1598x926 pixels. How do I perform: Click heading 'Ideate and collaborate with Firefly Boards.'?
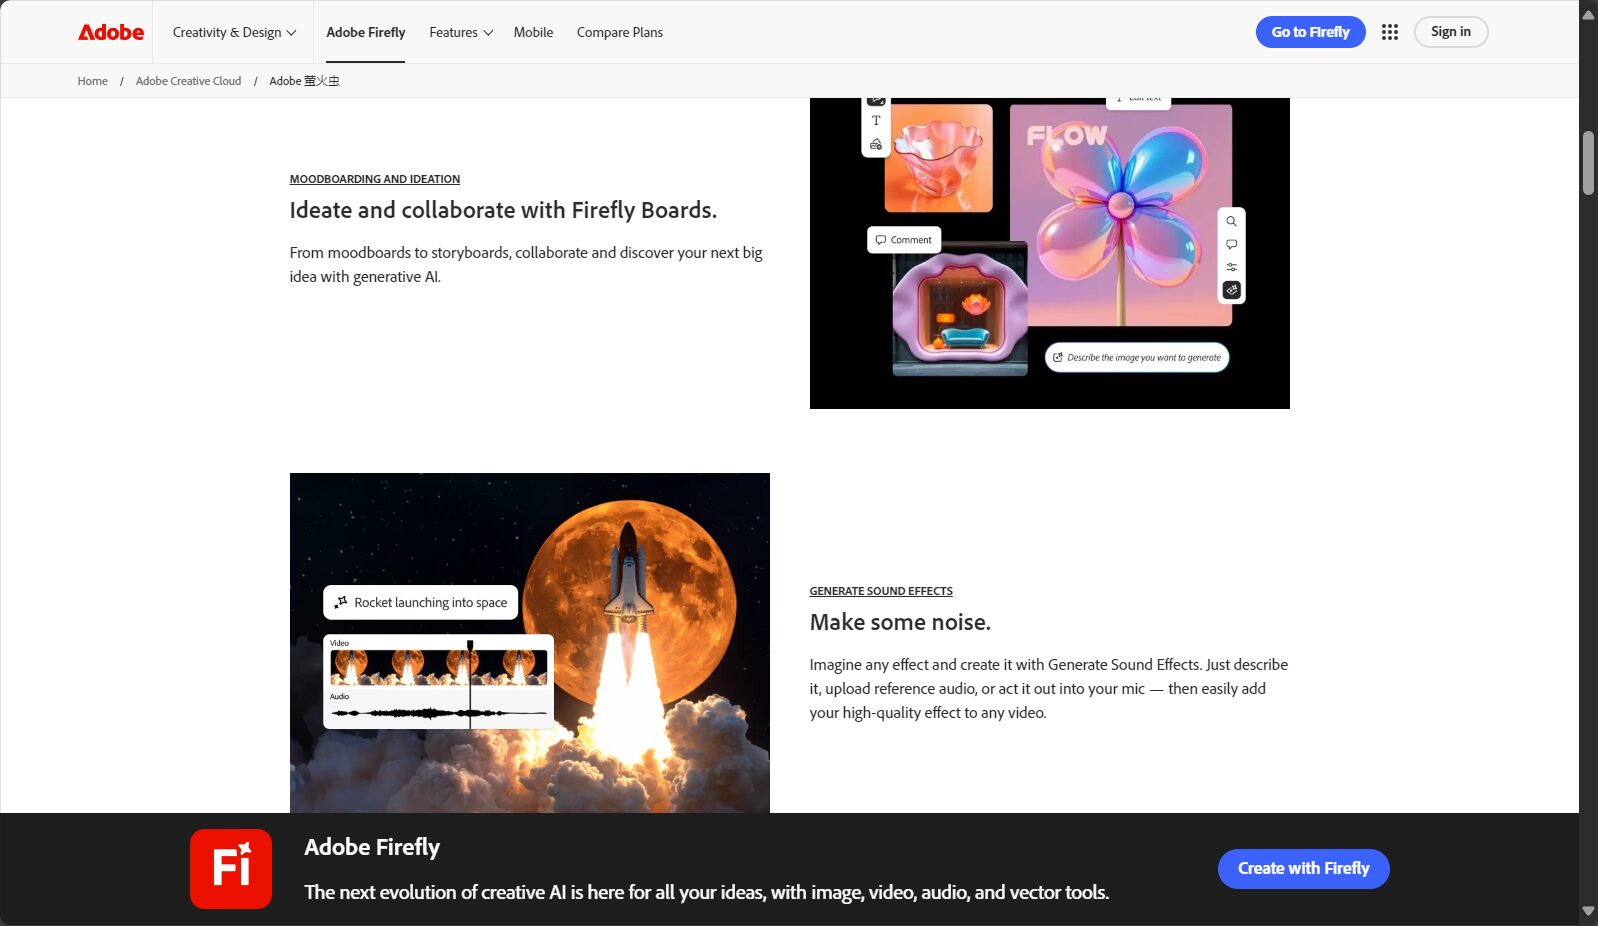coord(503,210)
